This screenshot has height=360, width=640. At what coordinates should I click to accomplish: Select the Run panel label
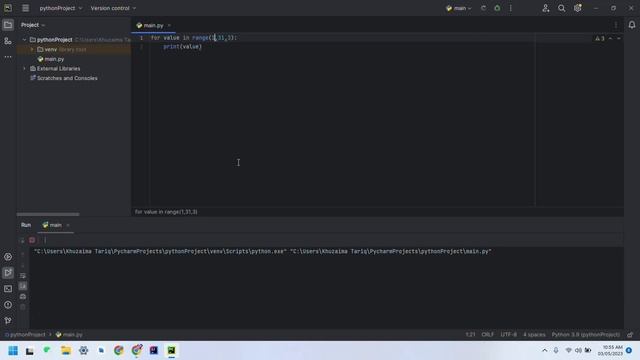(26, 225)
